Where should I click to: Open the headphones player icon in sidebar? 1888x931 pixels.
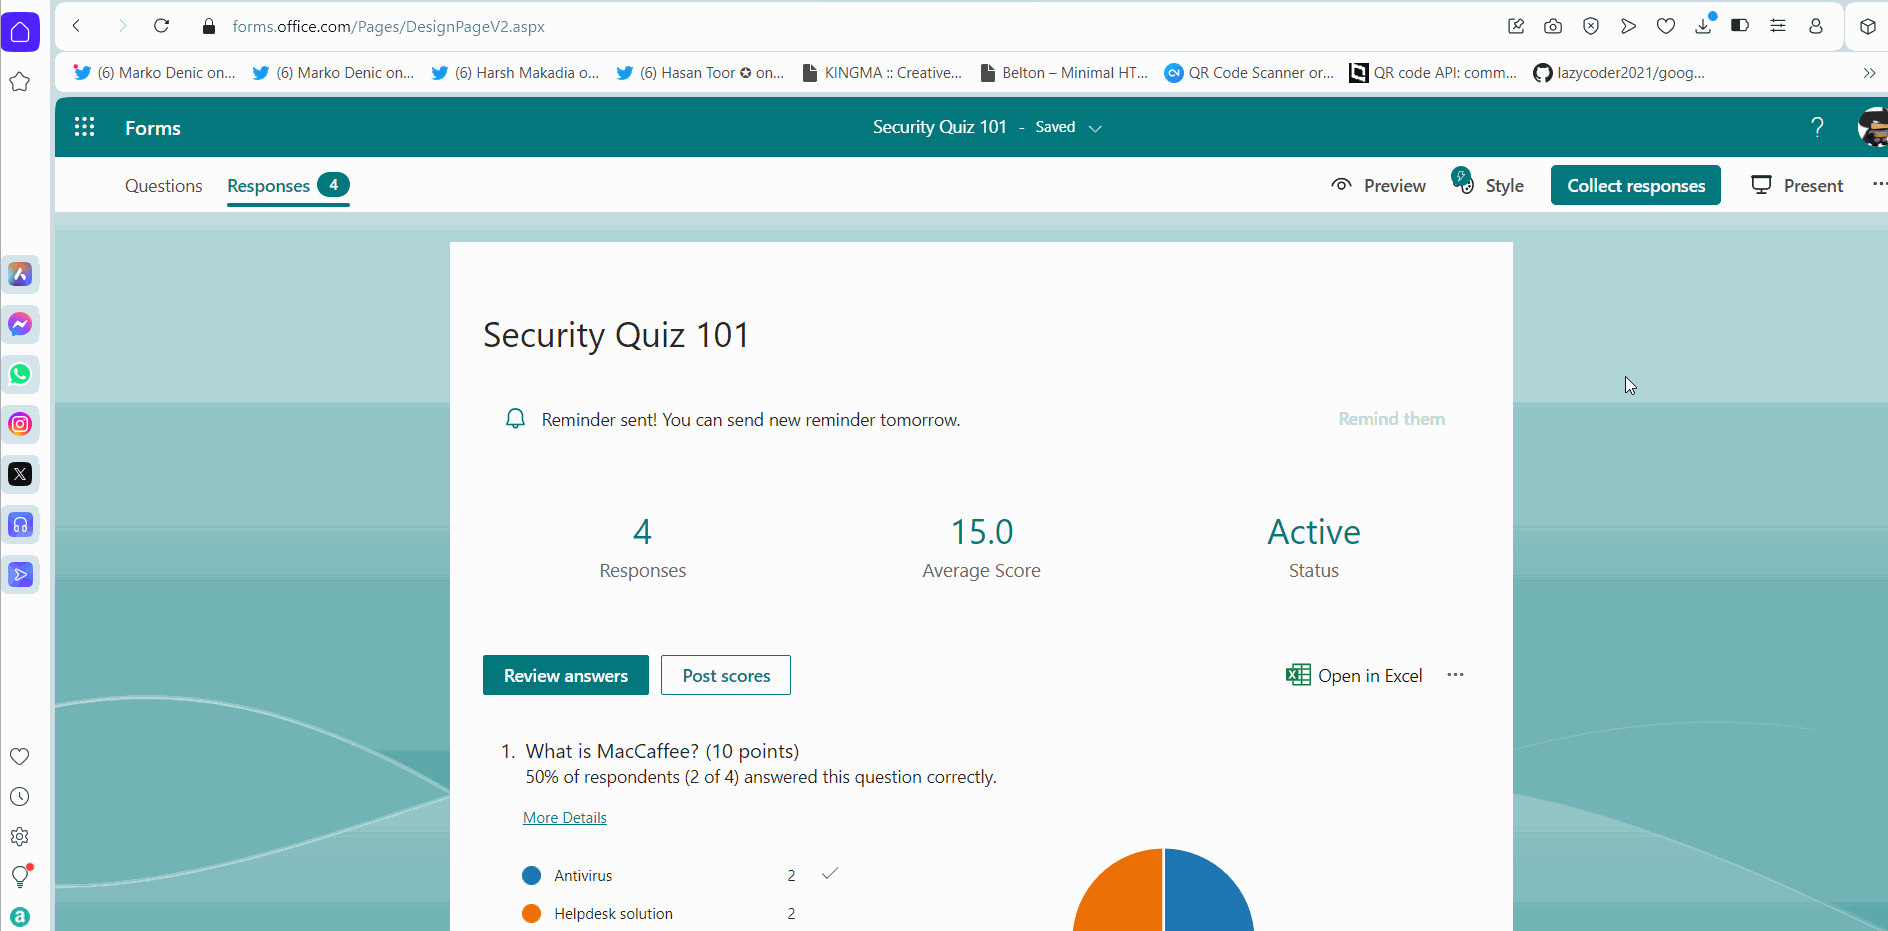[x=20, y=524]
